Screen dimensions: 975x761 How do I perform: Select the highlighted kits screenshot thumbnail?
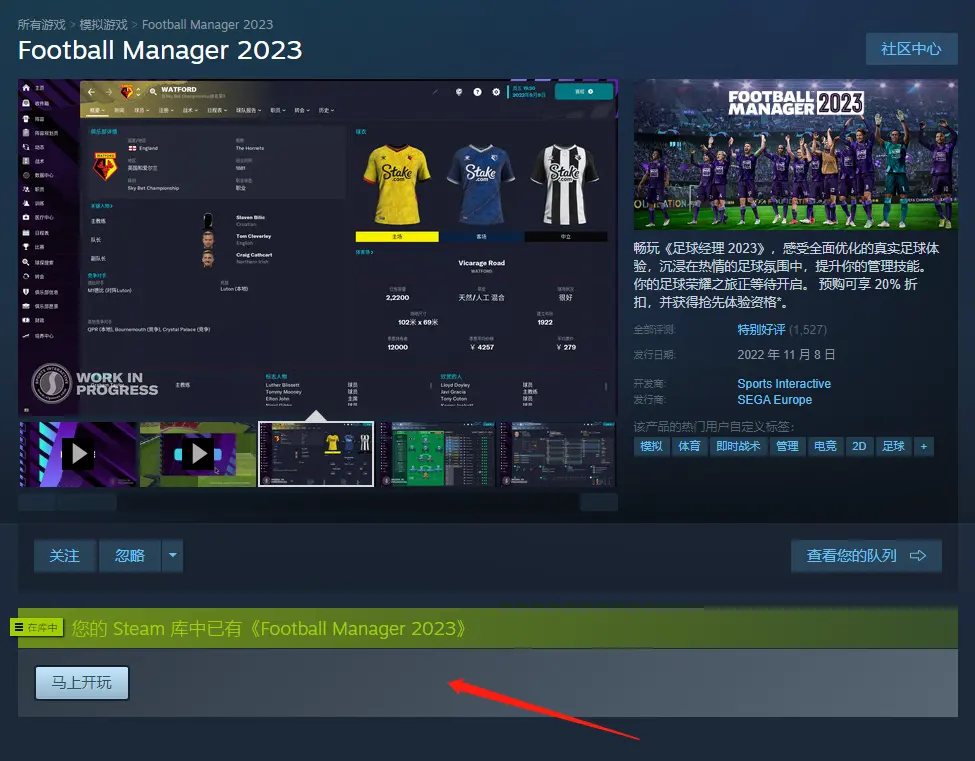(316, 454)
